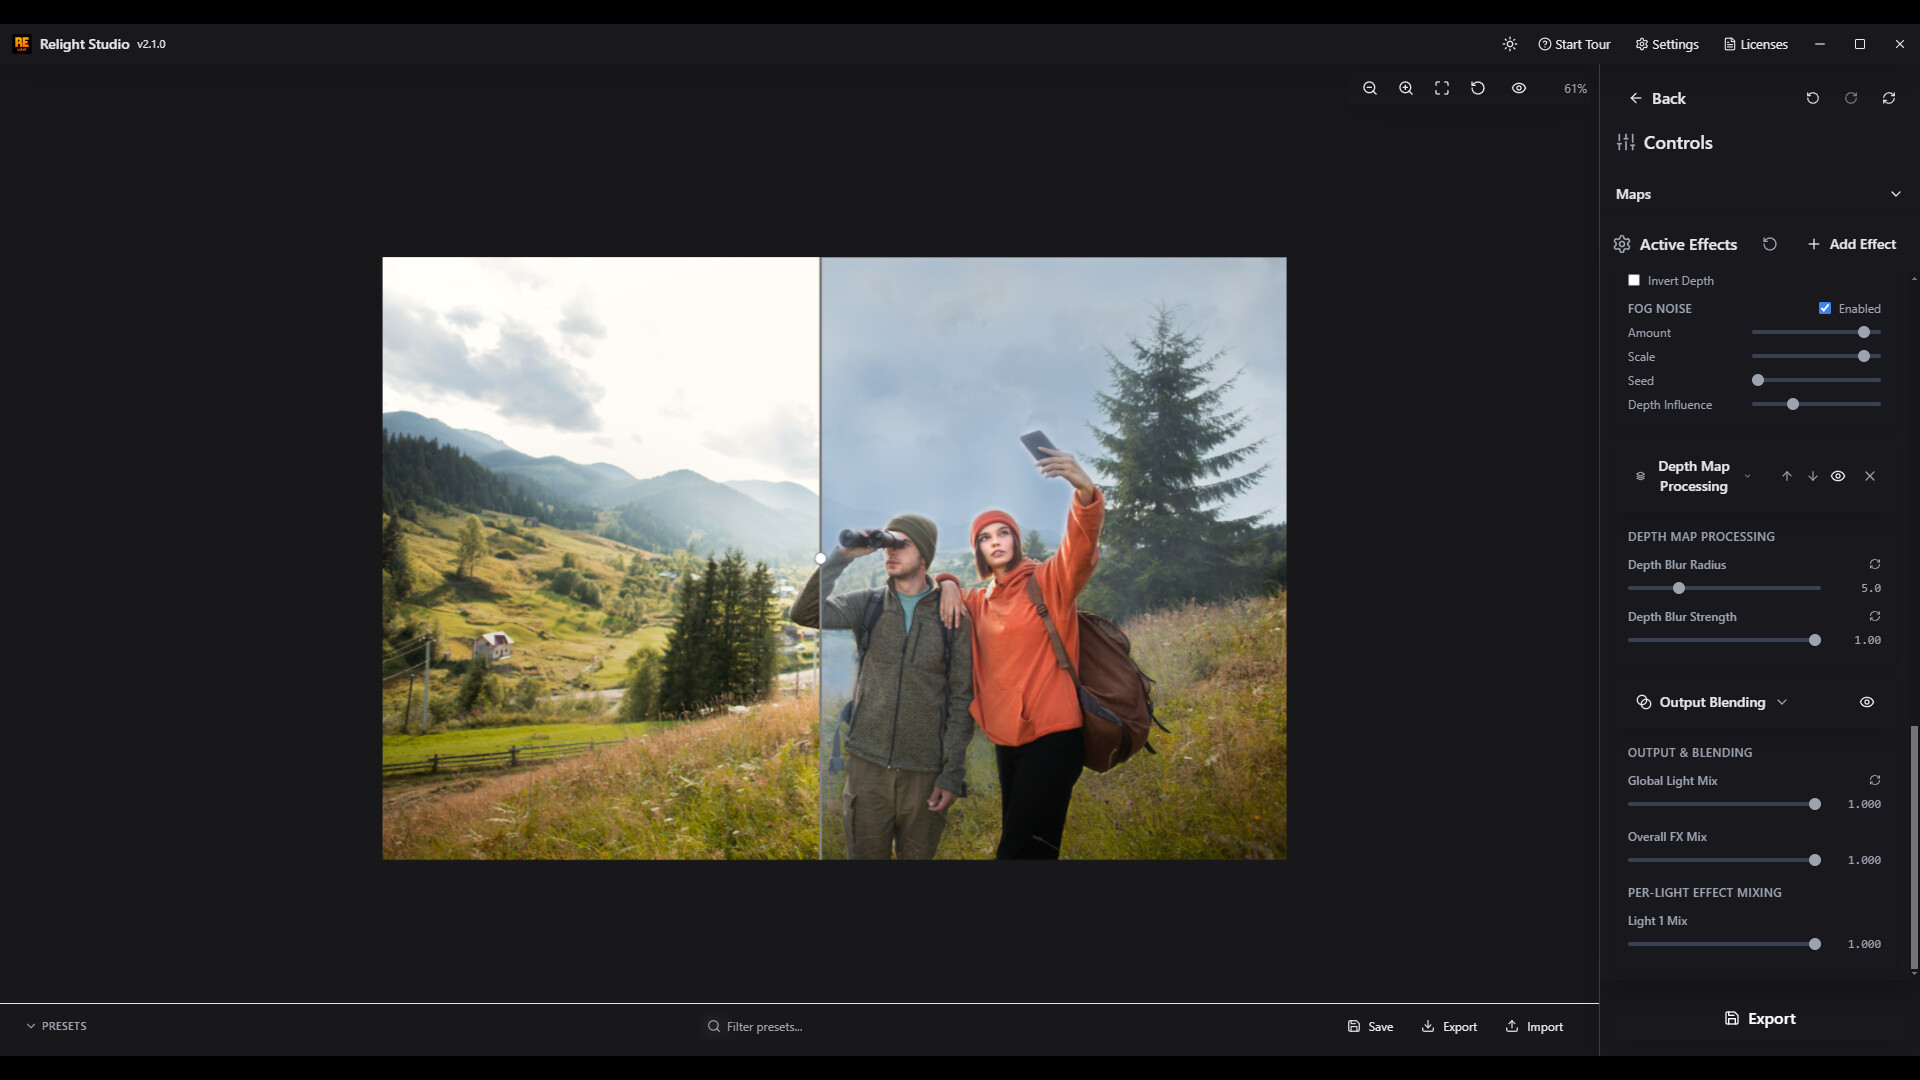The width and height of the screenshot is (1920, 1080).
Task: Reset the Depth Blur Radius value
Action: 1875,564
